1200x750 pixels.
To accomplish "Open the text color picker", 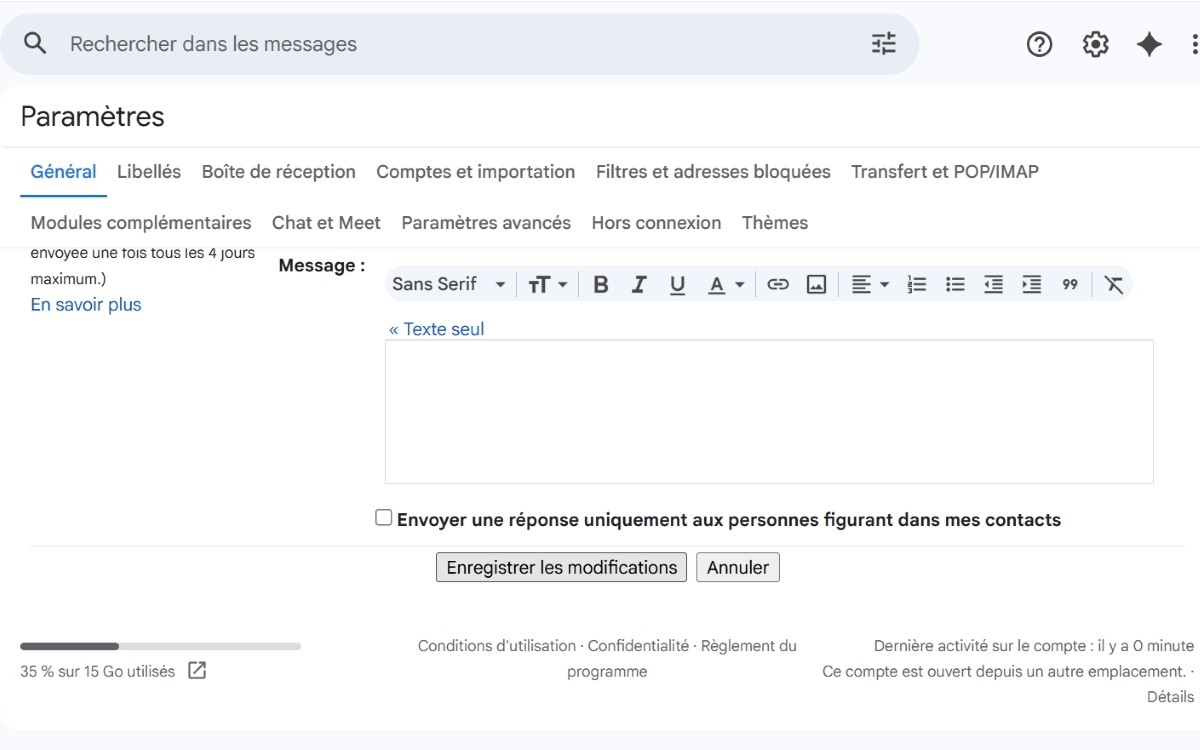I will click(726, 284).
